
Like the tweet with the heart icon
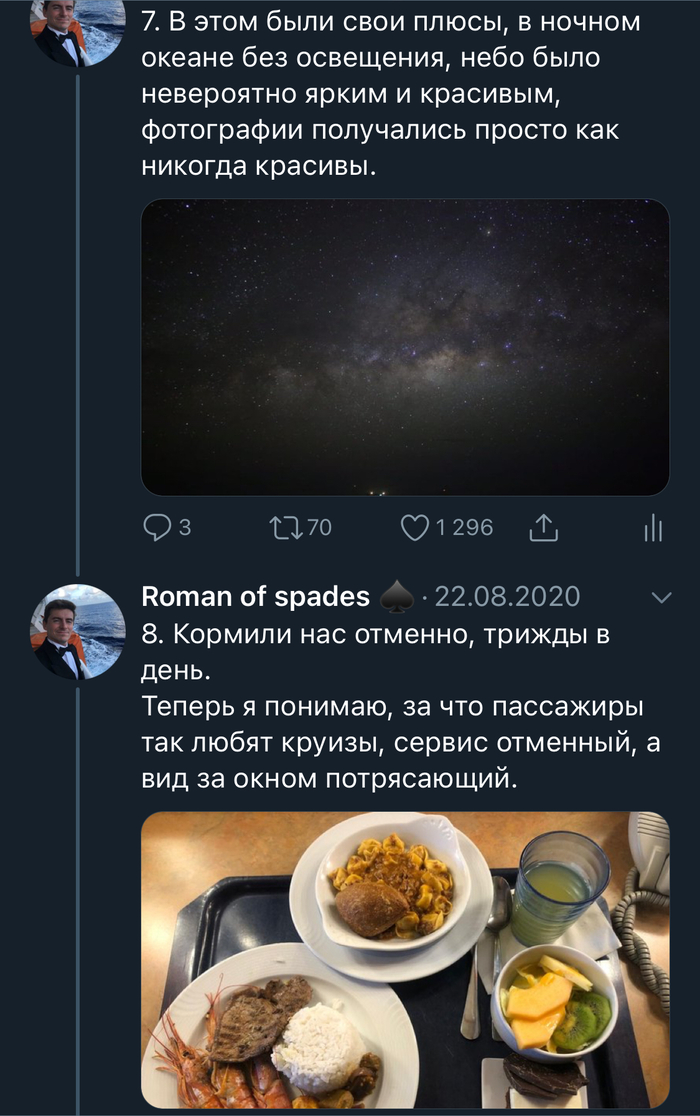[414, 527]
